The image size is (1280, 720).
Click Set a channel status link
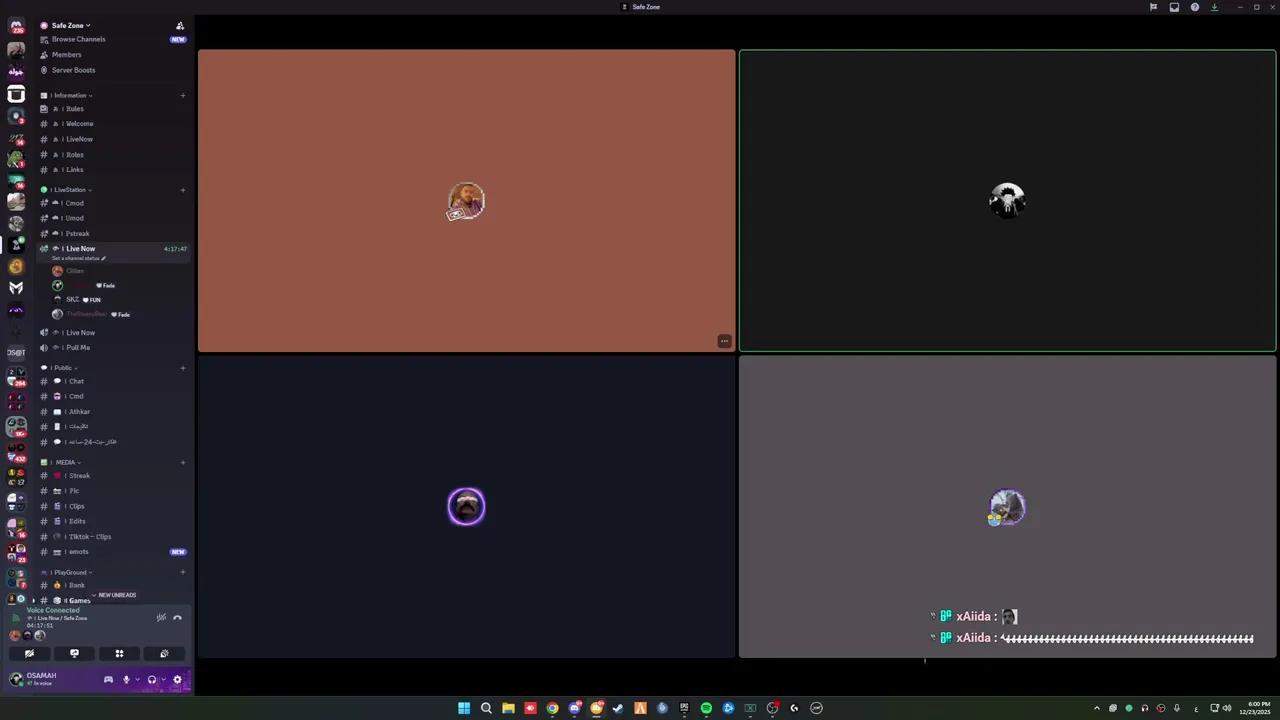click(x=79, y=258)
